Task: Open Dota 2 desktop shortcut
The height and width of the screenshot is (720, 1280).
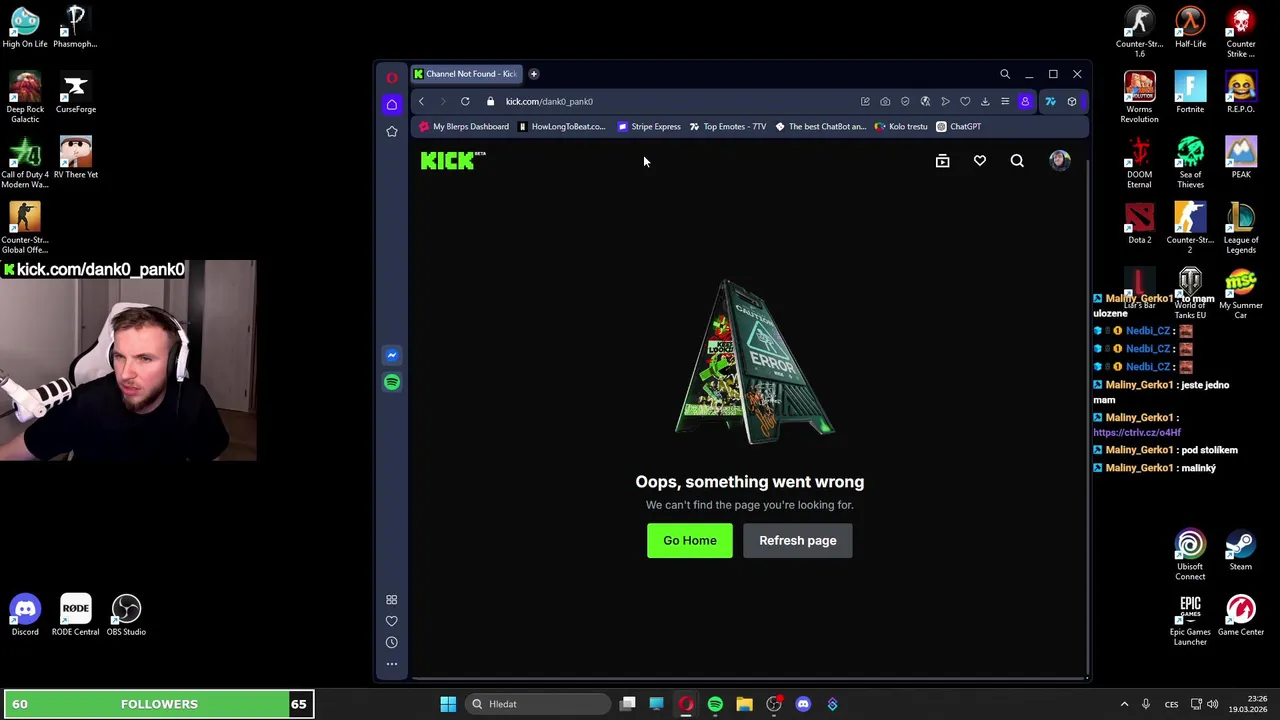Action: pos(1139,223)
